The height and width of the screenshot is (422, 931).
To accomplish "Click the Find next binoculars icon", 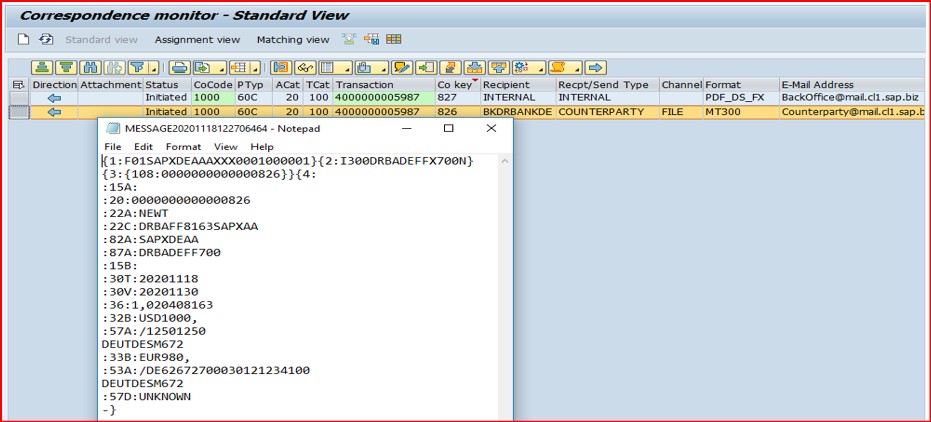I will point(115,68).
